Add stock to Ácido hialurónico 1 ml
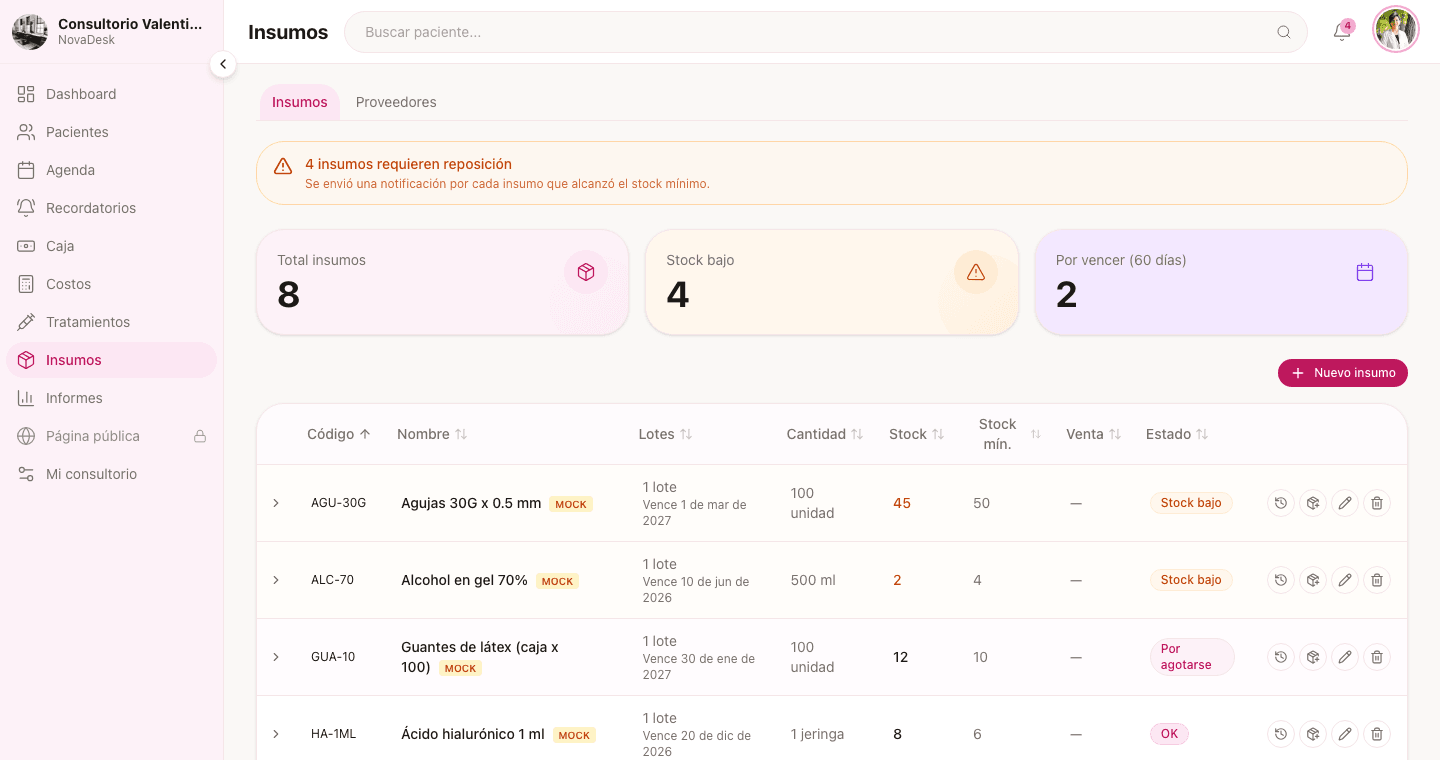Viewport: 1440px width, 760px height. (1313, 734)
